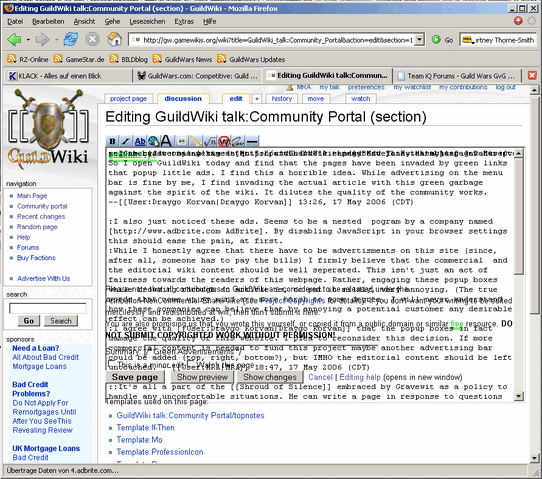This screenshot has width=542, height=479.
Task: Click the grey Forward arrow button
Action: coord(42,39)
